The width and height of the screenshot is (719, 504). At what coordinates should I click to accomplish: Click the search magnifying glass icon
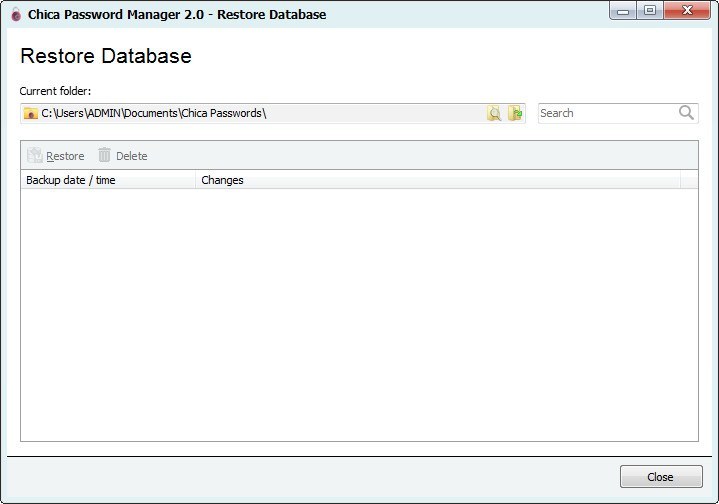point(686,113)
